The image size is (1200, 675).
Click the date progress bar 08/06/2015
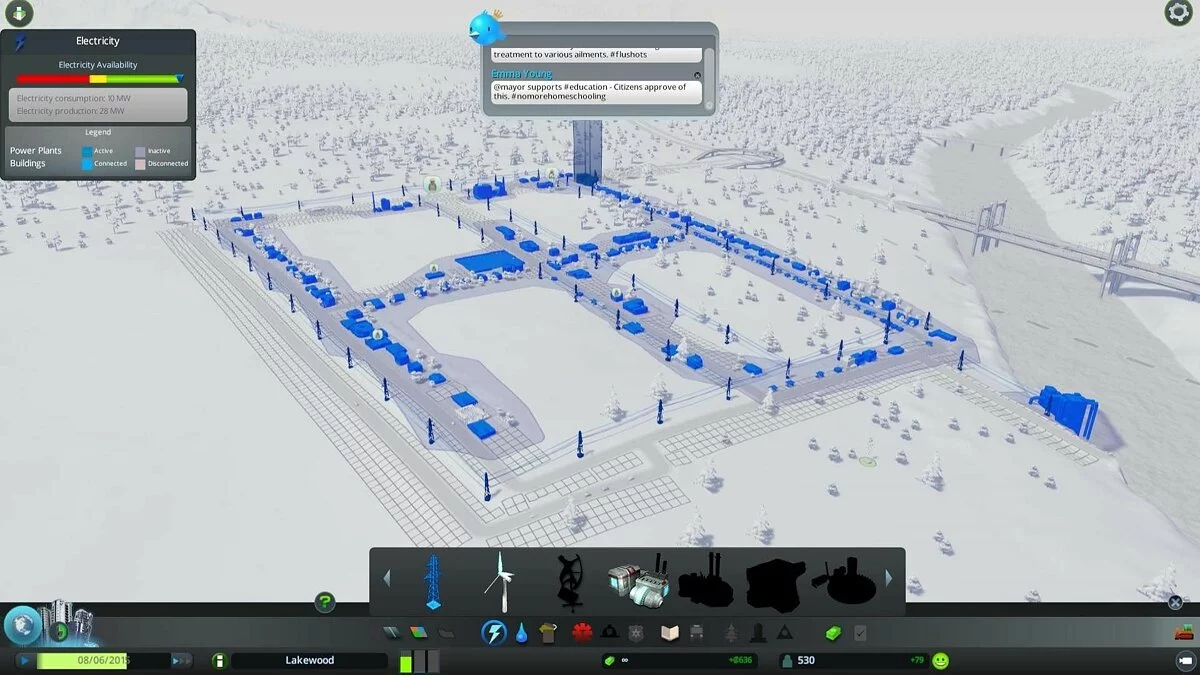tap(103, 660)
